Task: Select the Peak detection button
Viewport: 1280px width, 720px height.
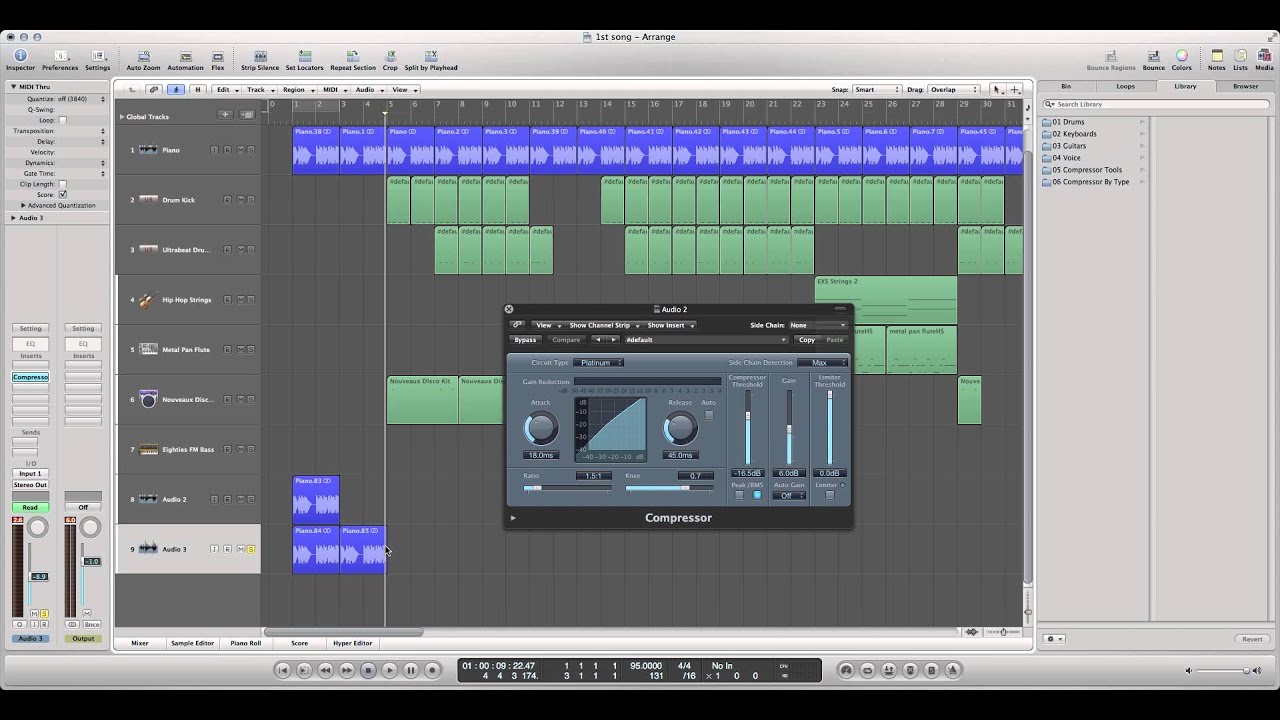Action: [739, 495]
